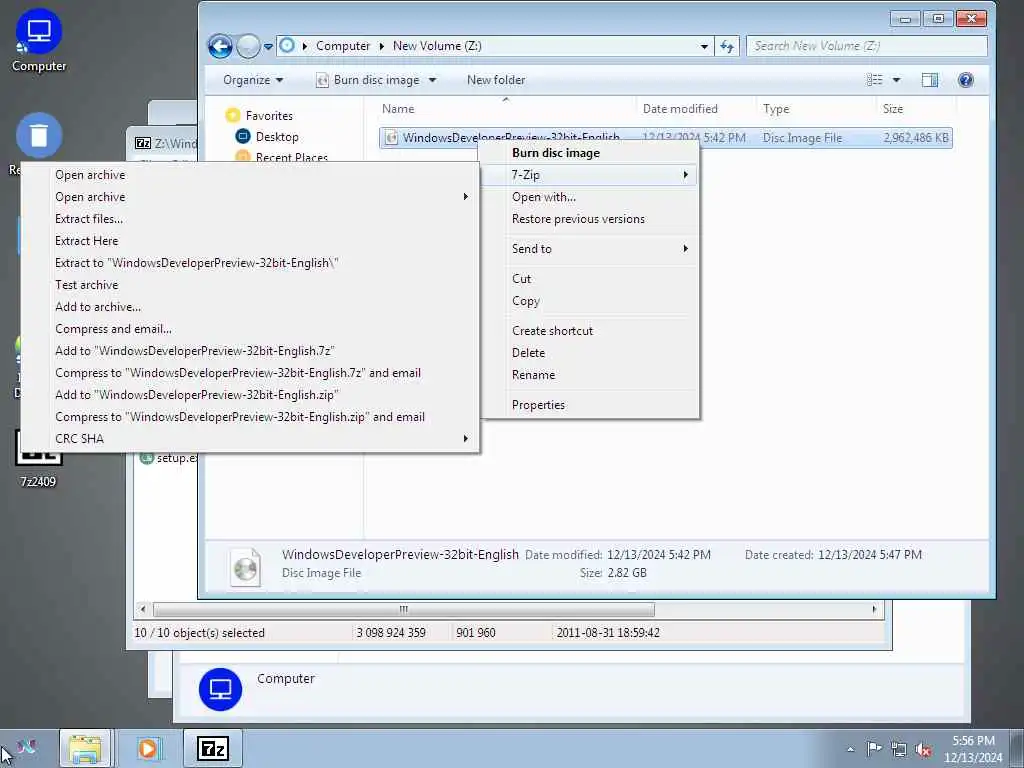Select Add to archive... option
This screenshot has height=768, width=1024.
coord(249,307)
